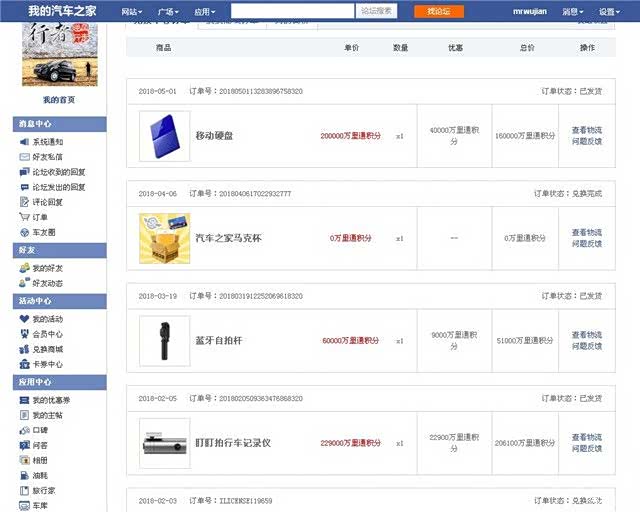
Task: Open the 系统通知 sidebar link
Action: tap(48, 142)
